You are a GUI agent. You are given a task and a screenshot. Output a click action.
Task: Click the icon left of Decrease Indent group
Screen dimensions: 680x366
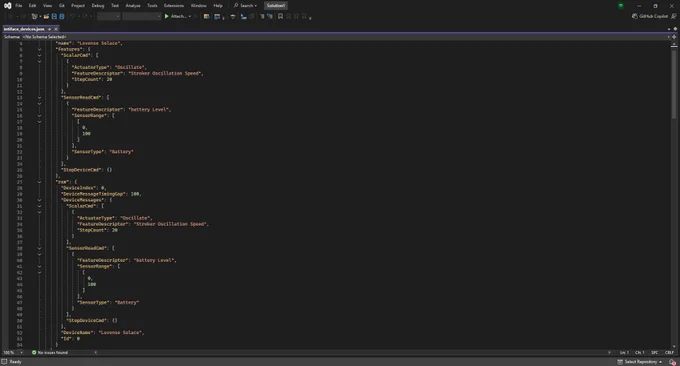click(244, 16)
